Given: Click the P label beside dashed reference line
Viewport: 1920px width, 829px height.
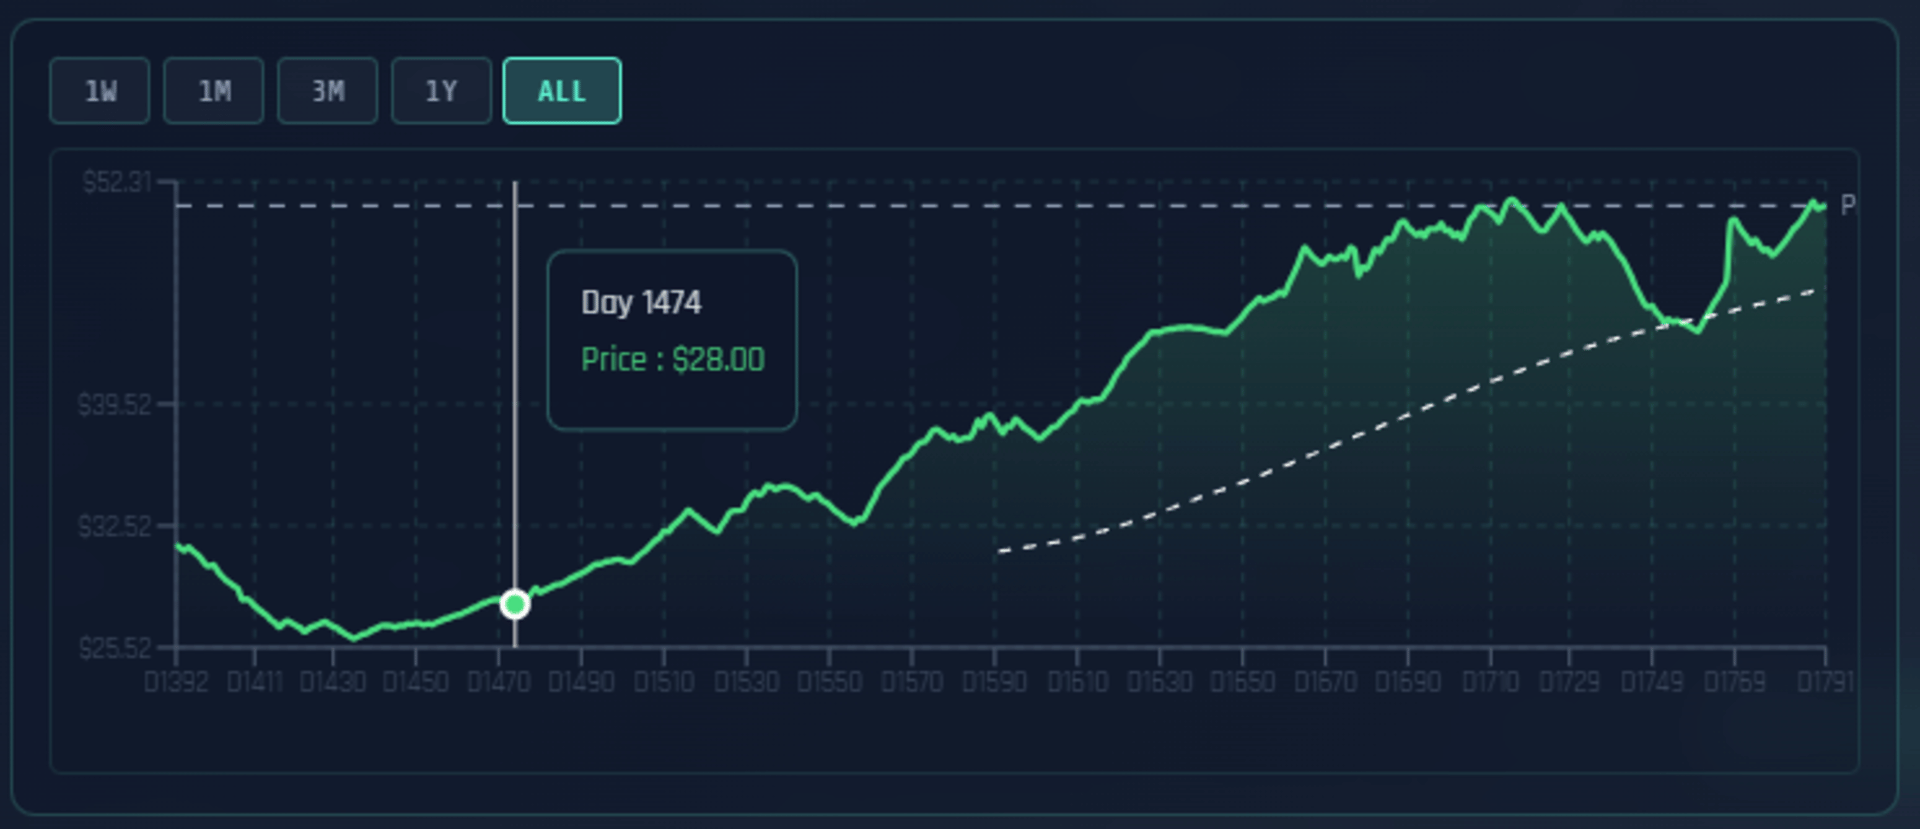Looking at the screenshot, I should tap(1847, 205).
